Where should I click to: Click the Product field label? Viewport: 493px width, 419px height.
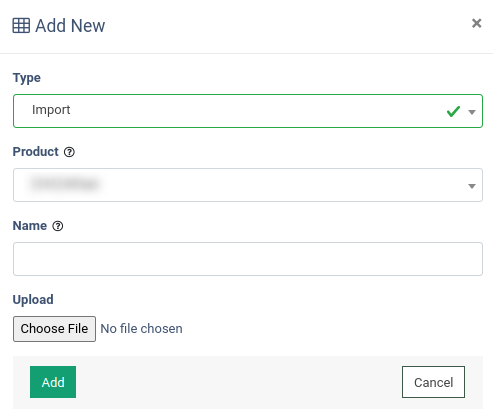[35, 152]
